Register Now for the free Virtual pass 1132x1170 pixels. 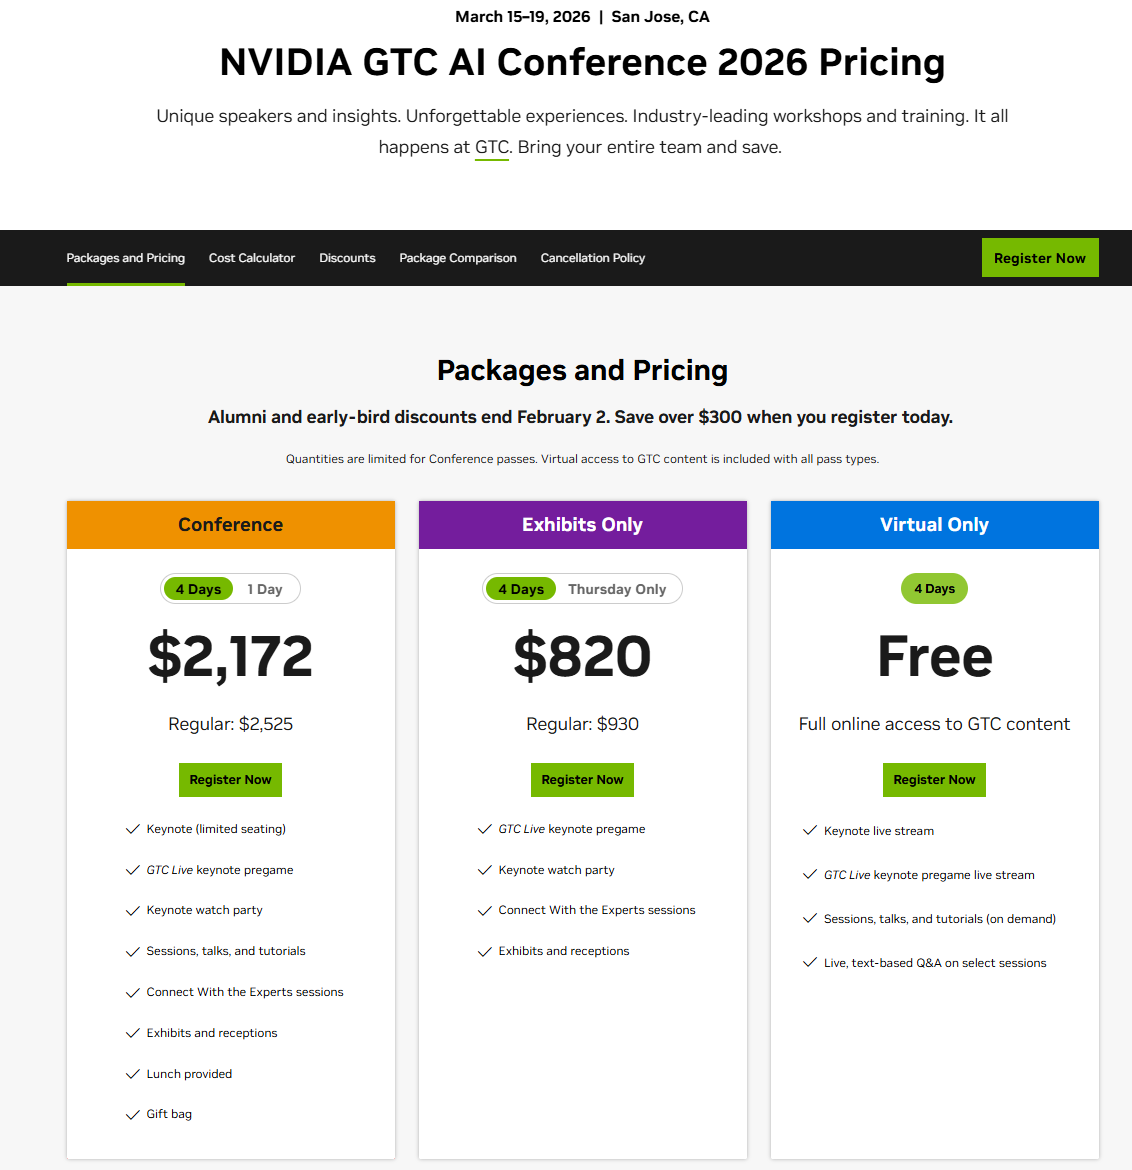tap(934, 780)
